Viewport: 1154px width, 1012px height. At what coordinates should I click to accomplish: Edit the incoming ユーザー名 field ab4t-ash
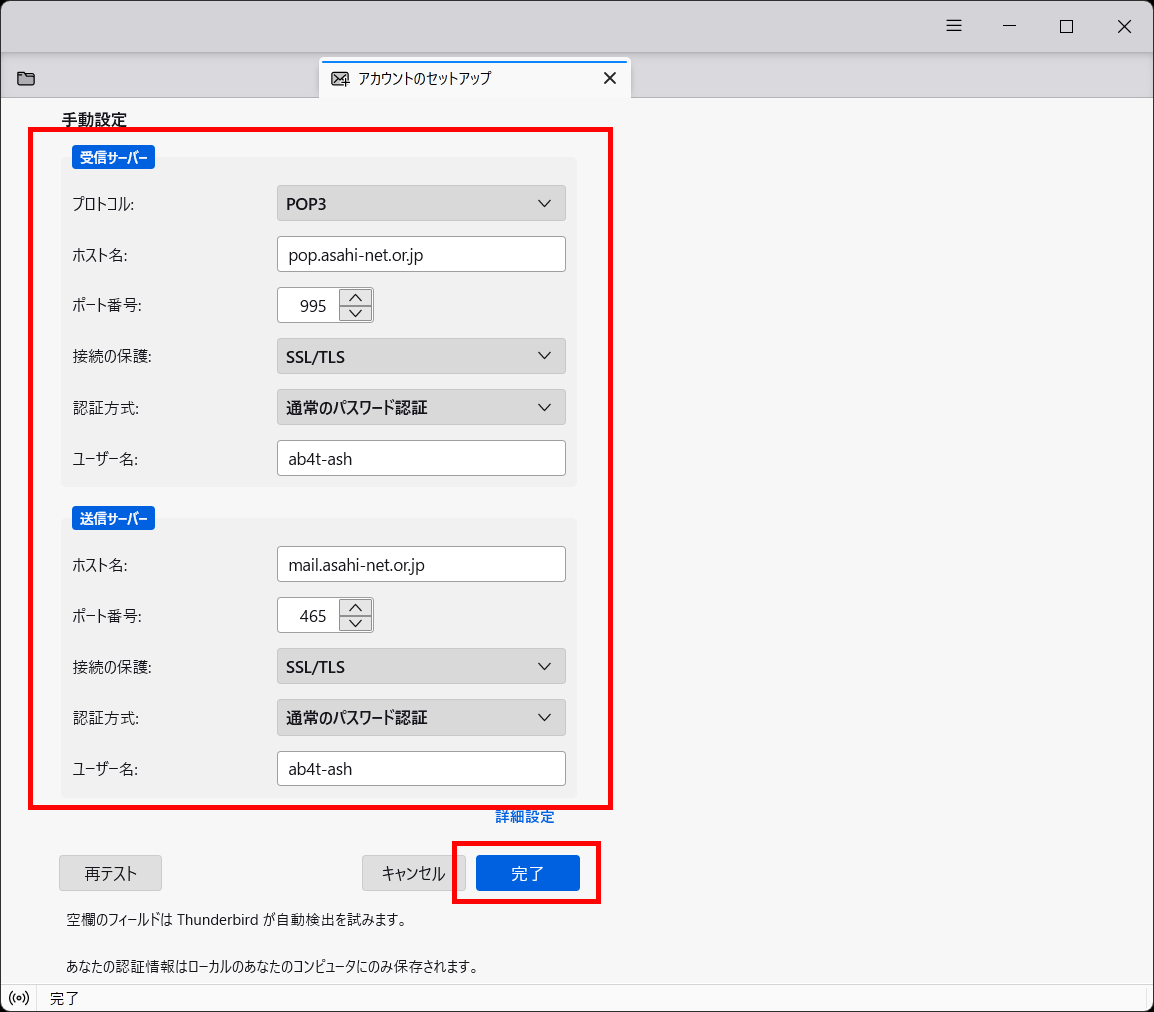421,458
